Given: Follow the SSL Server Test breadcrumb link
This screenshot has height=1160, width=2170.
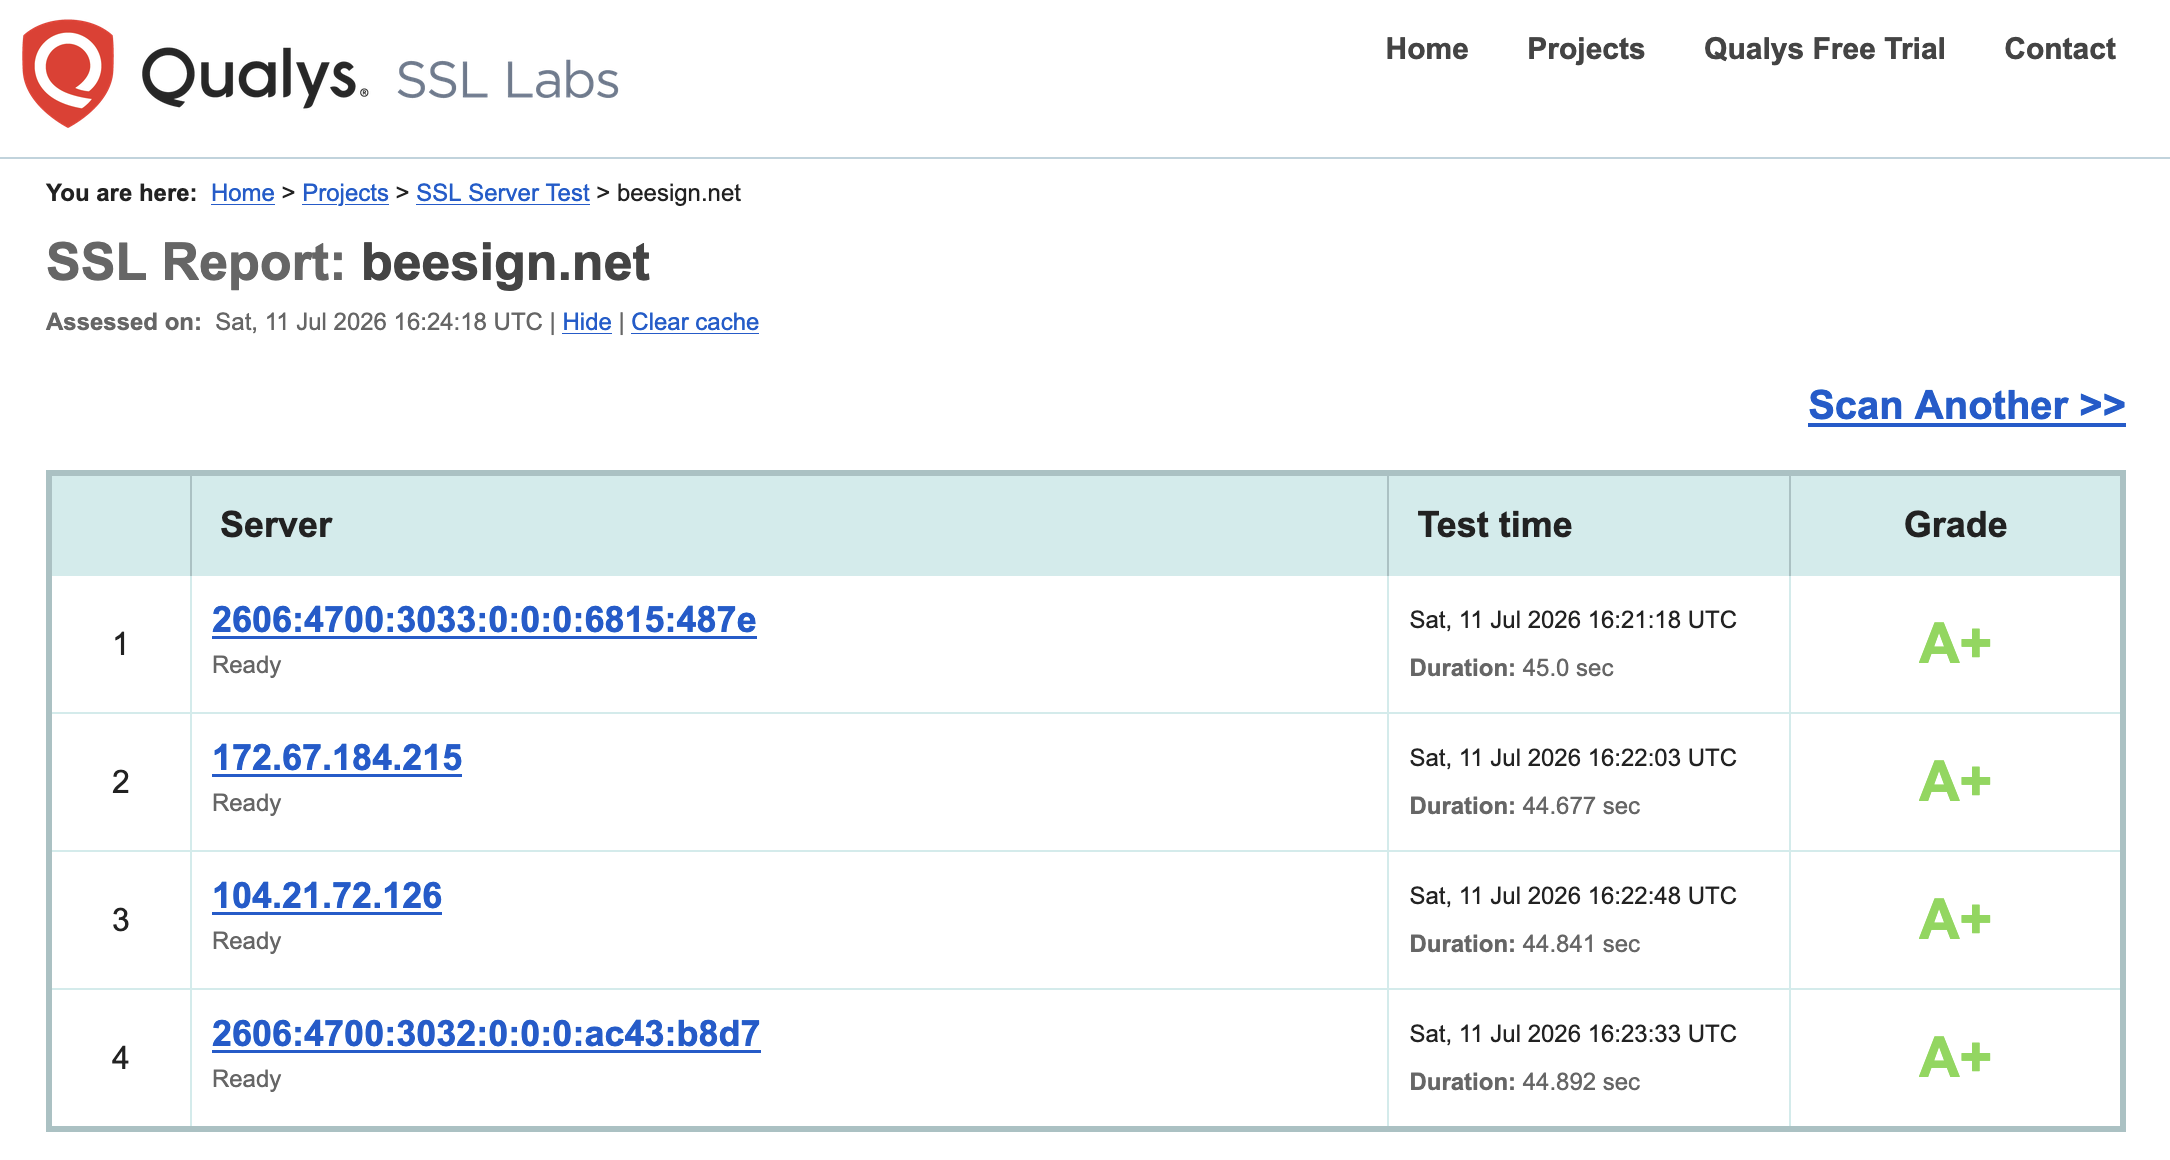Looking at the screenshot, I should pos(502,193).
